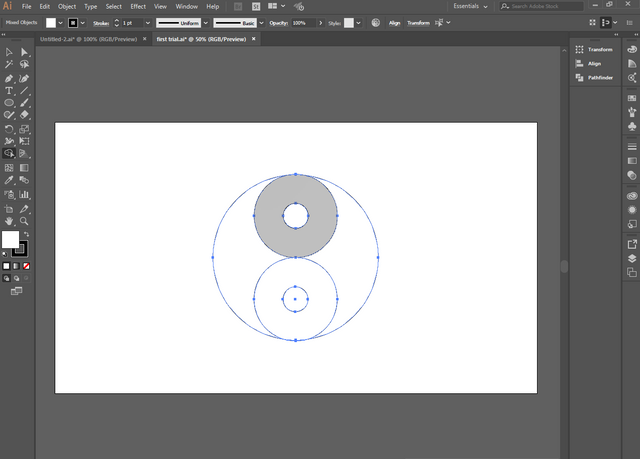Click the Align button in control bar
The image size is (640, 459).
(x=394, y=22)
